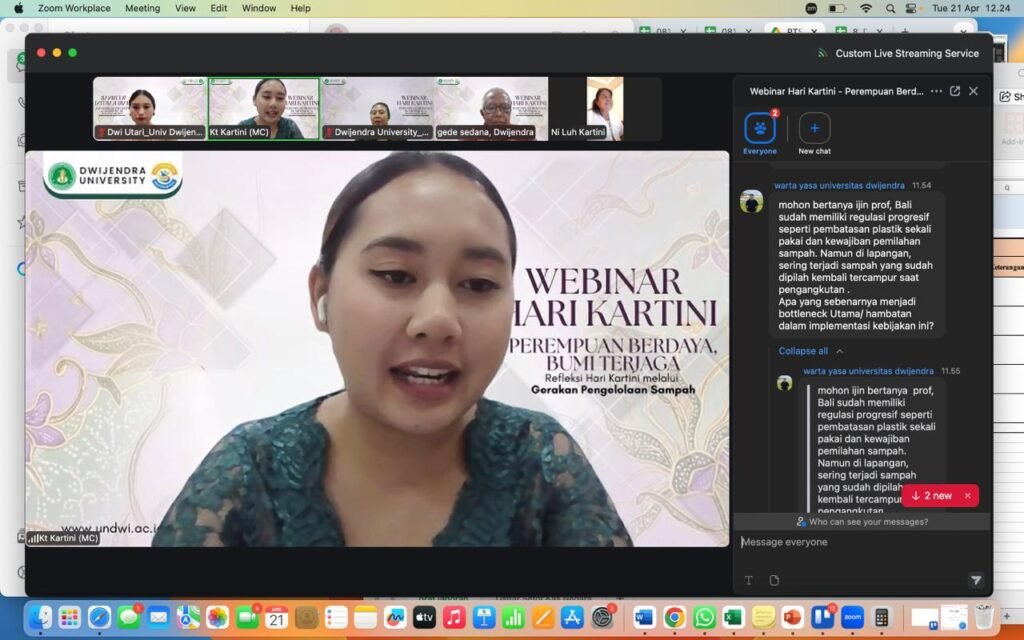Viewport: 1024px width, 640px height.
Task: Jump to the 2 new messages
Action: 932,496
